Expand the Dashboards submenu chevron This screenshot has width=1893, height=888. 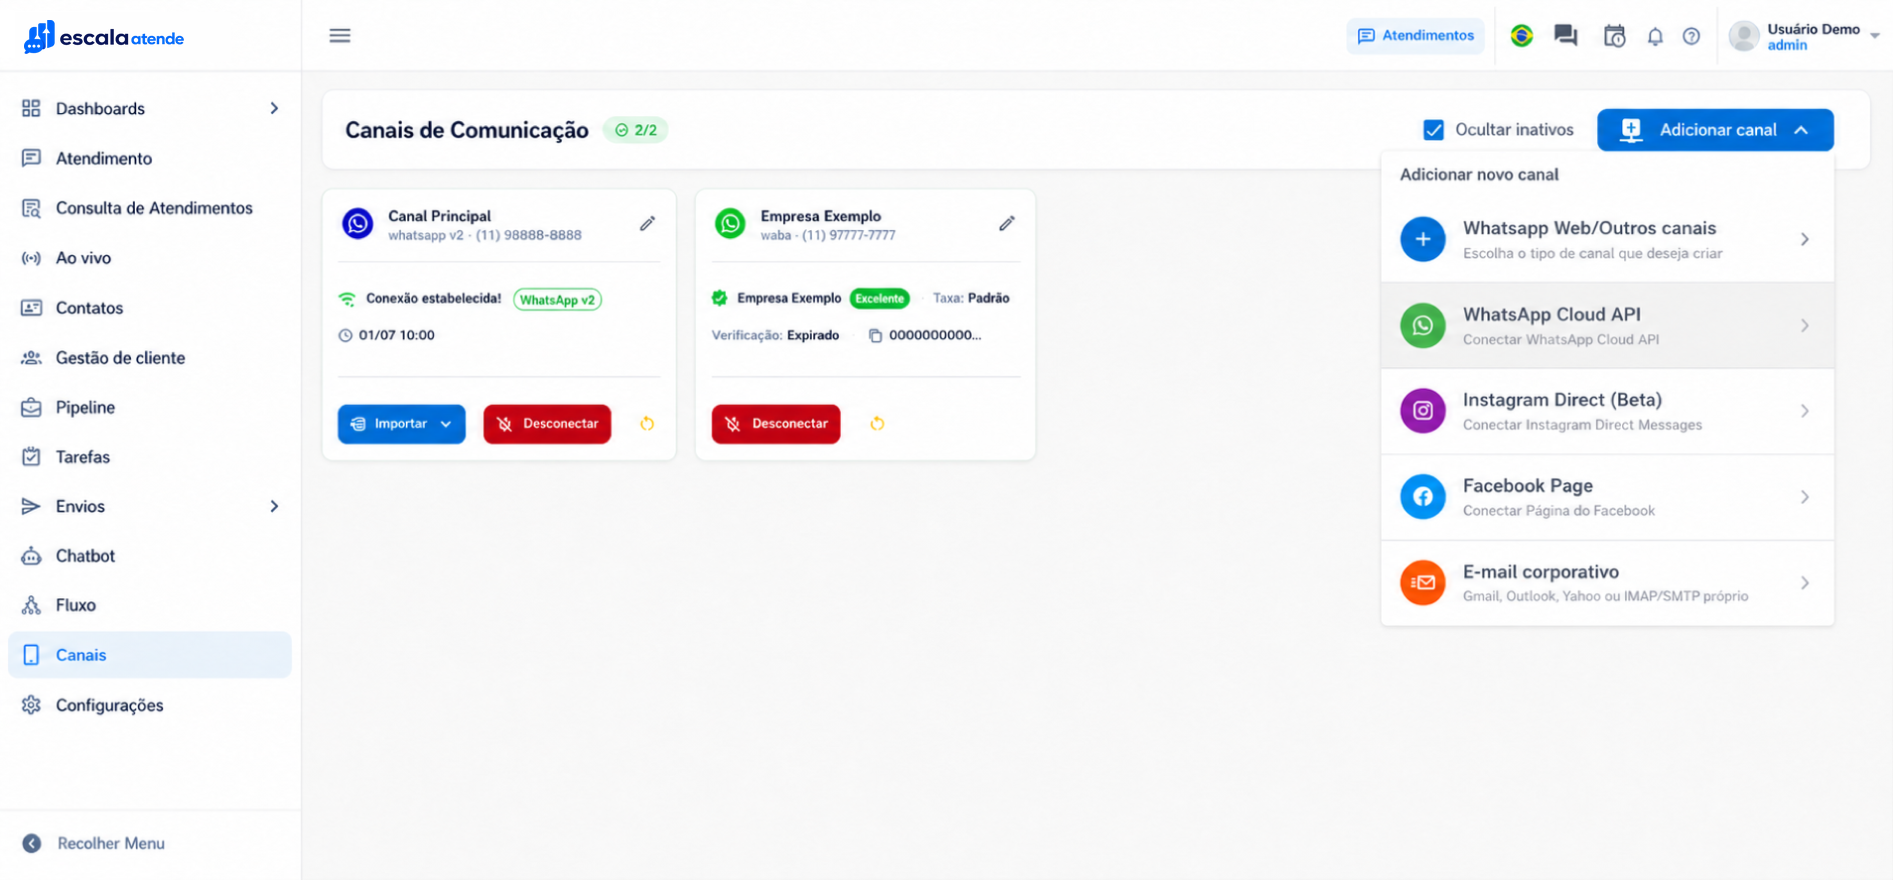274,108
